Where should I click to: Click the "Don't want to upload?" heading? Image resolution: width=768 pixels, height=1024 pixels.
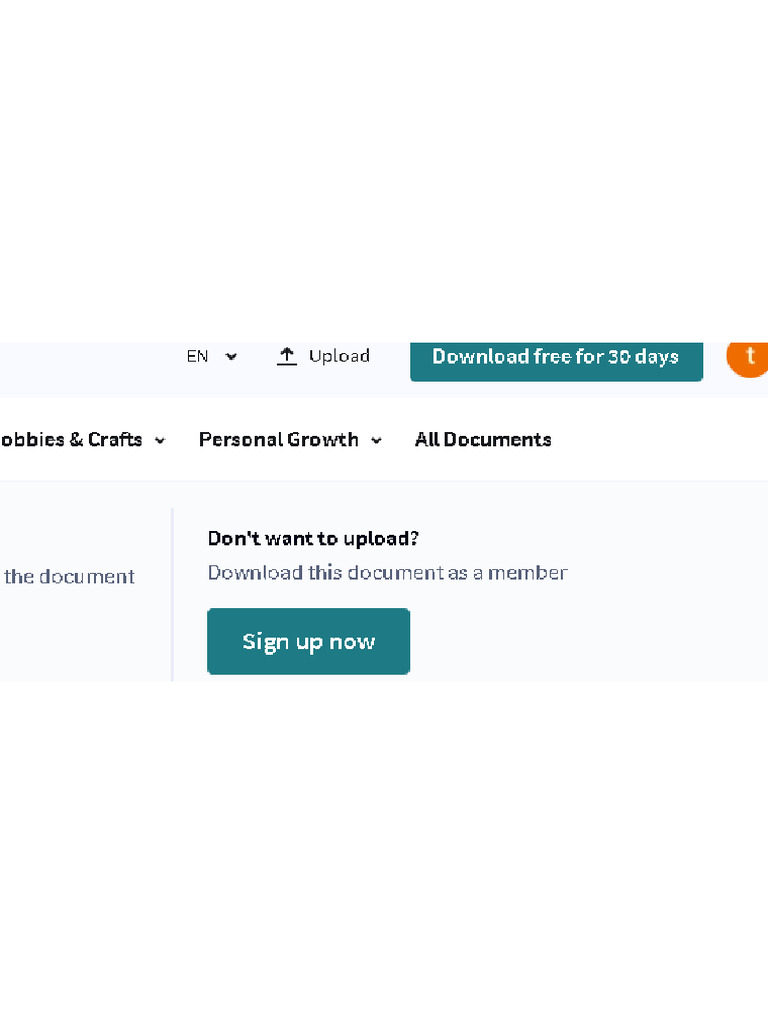point(313,538)
